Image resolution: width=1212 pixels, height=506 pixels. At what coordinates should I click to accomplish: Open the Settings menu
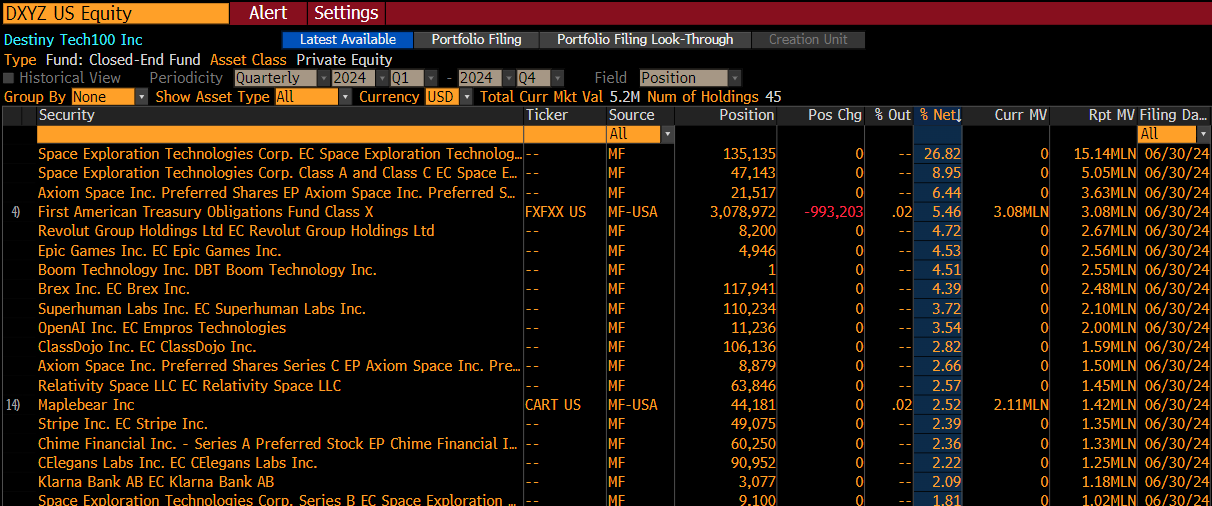coord(346,13)
